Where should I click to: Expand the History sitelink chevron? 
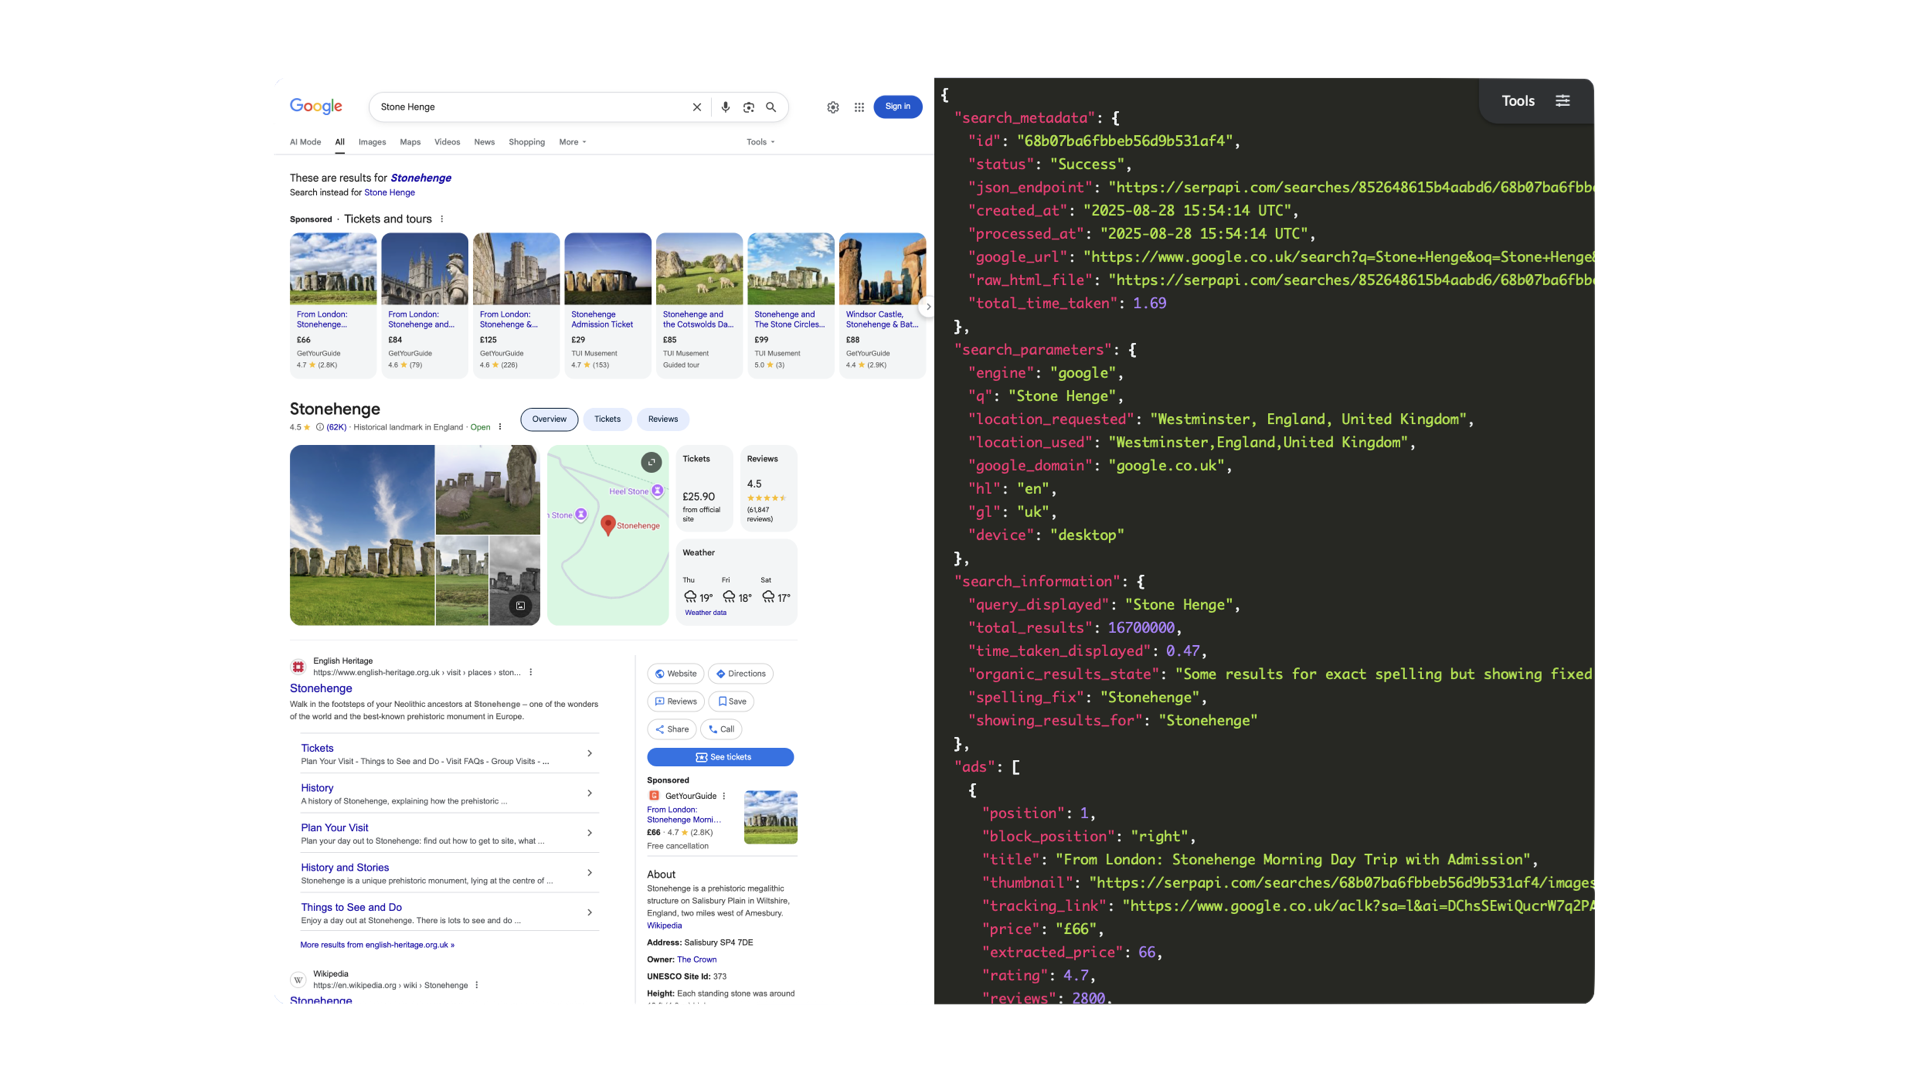[x=589, y=793]
